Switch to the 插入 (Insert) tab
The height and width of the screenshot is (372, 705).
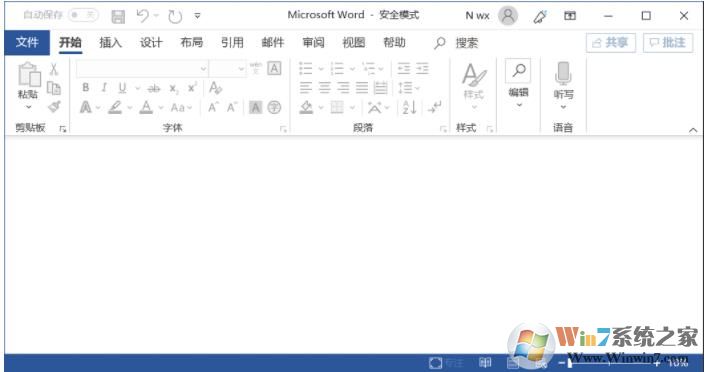tap(111, 43)
